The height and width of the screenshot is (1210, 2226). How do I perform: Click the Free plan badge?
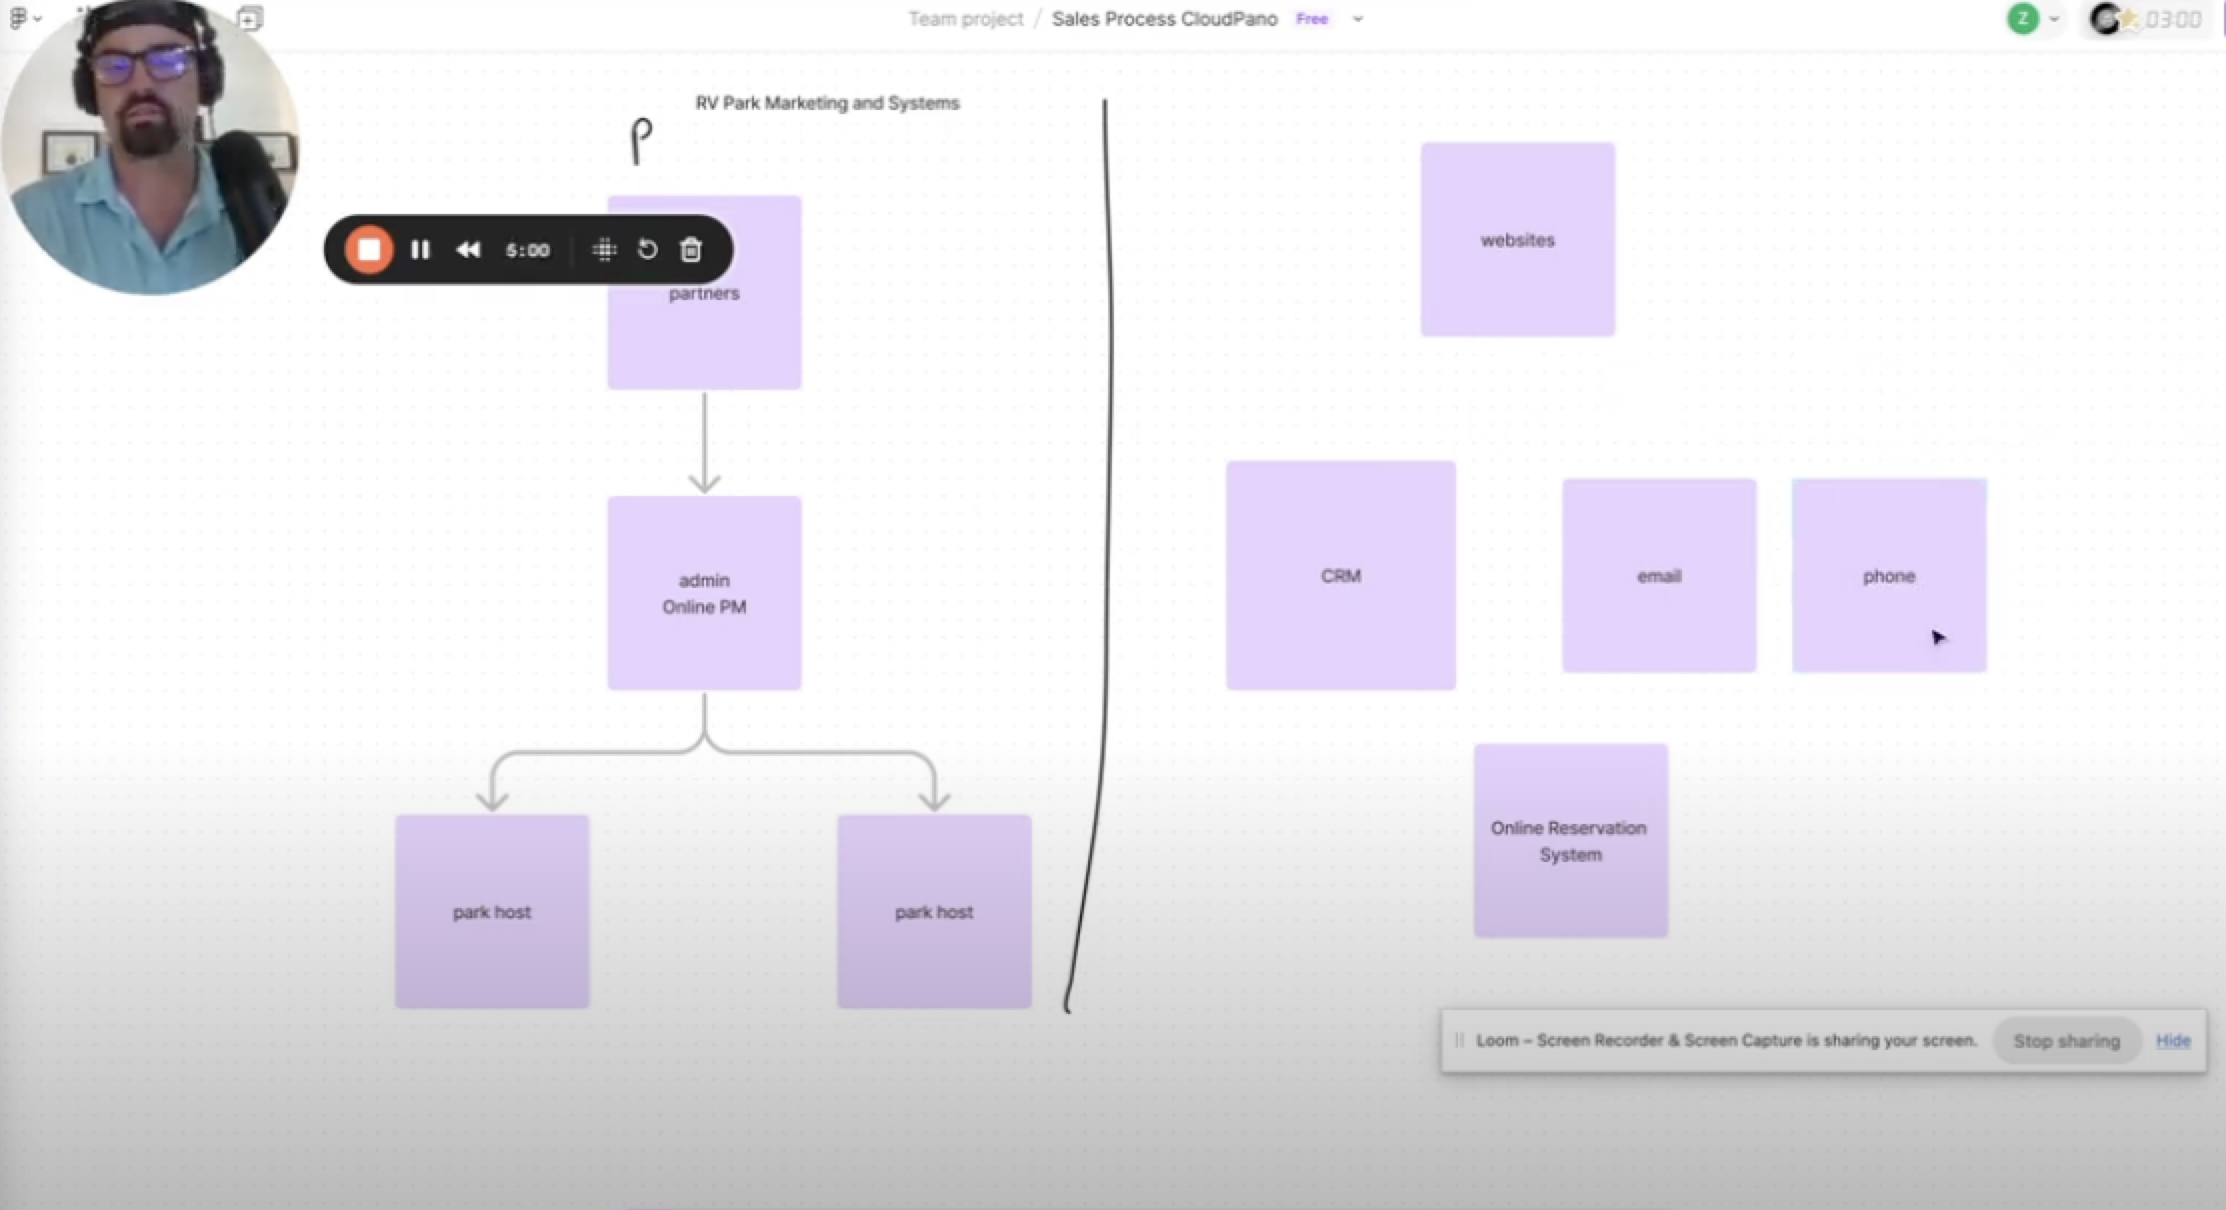pos(1311,19)
